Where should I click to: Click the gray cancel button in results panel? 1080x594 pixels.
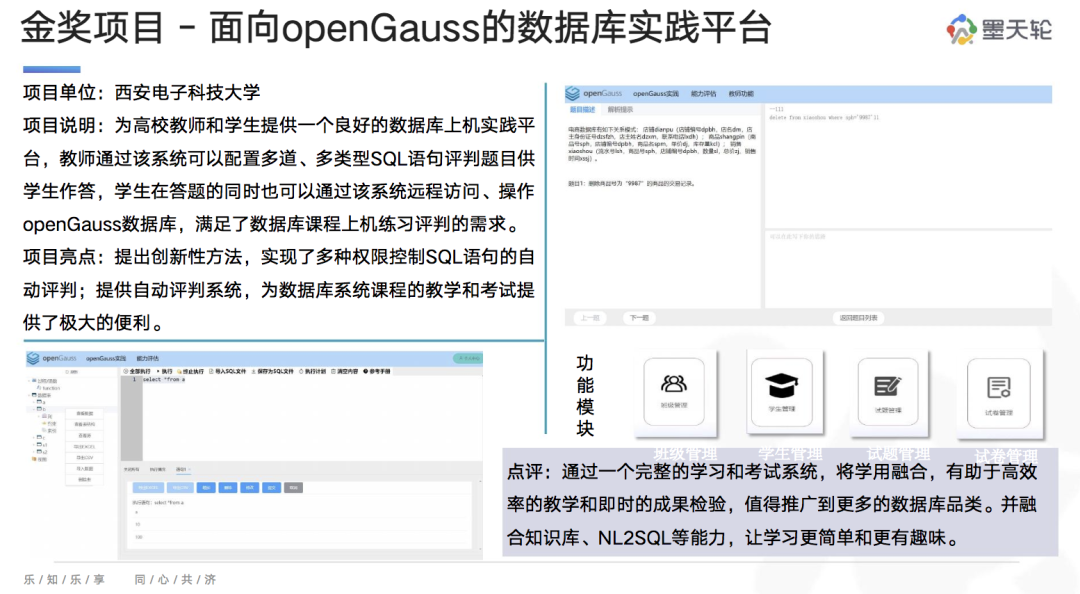pos(293,487)
